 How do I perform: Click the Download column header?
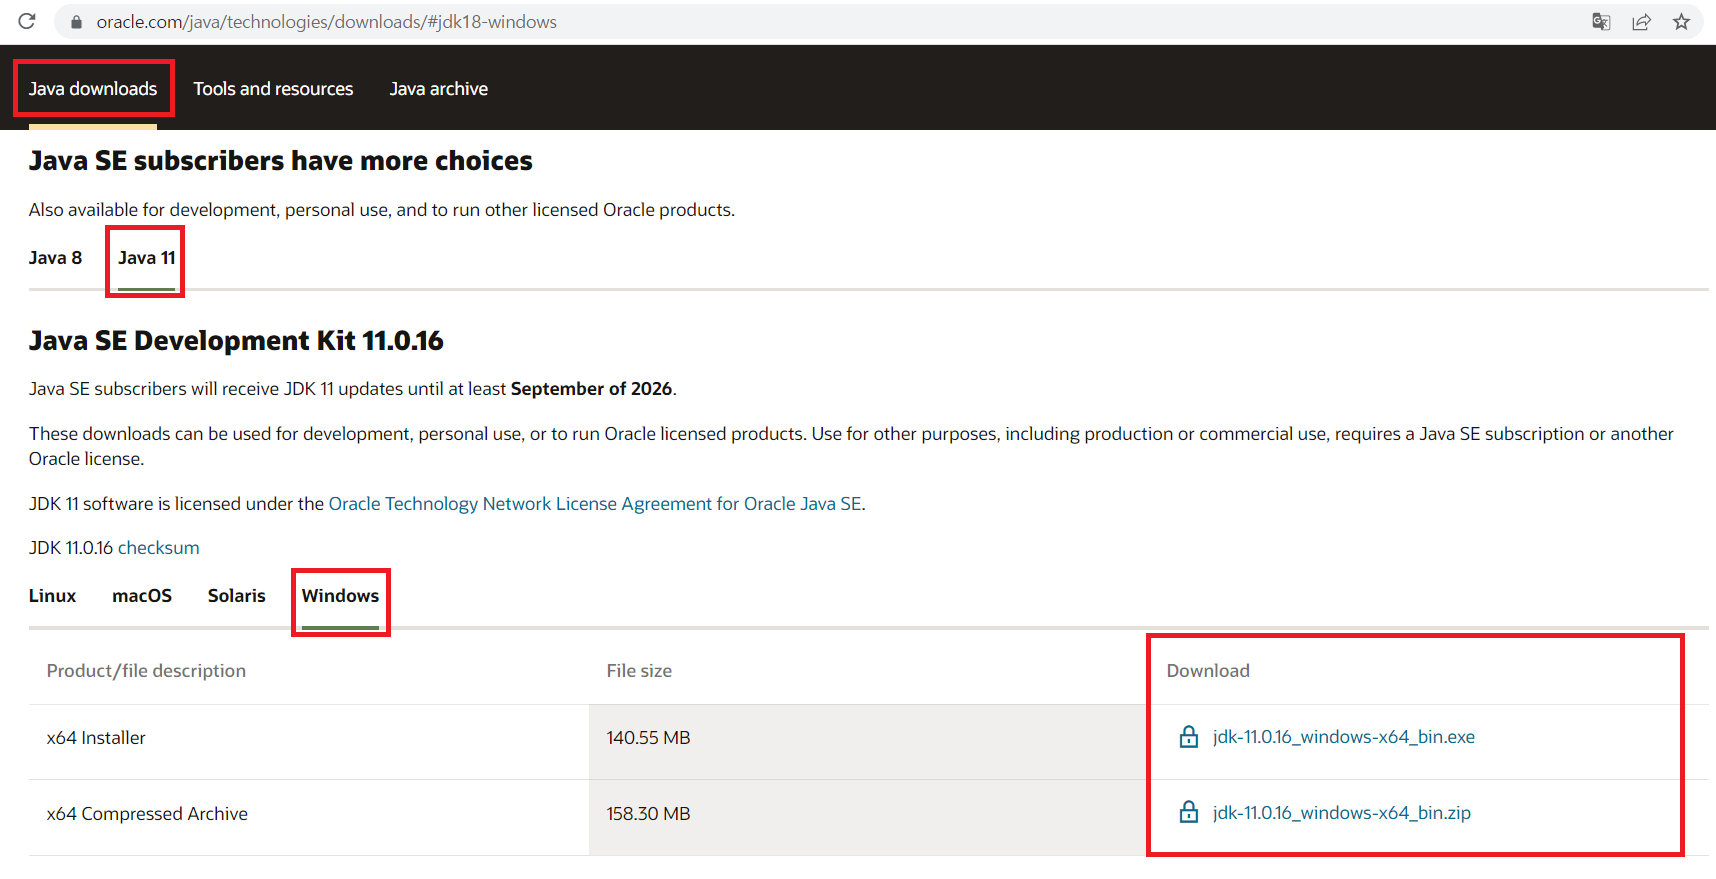coord(1208,671)
